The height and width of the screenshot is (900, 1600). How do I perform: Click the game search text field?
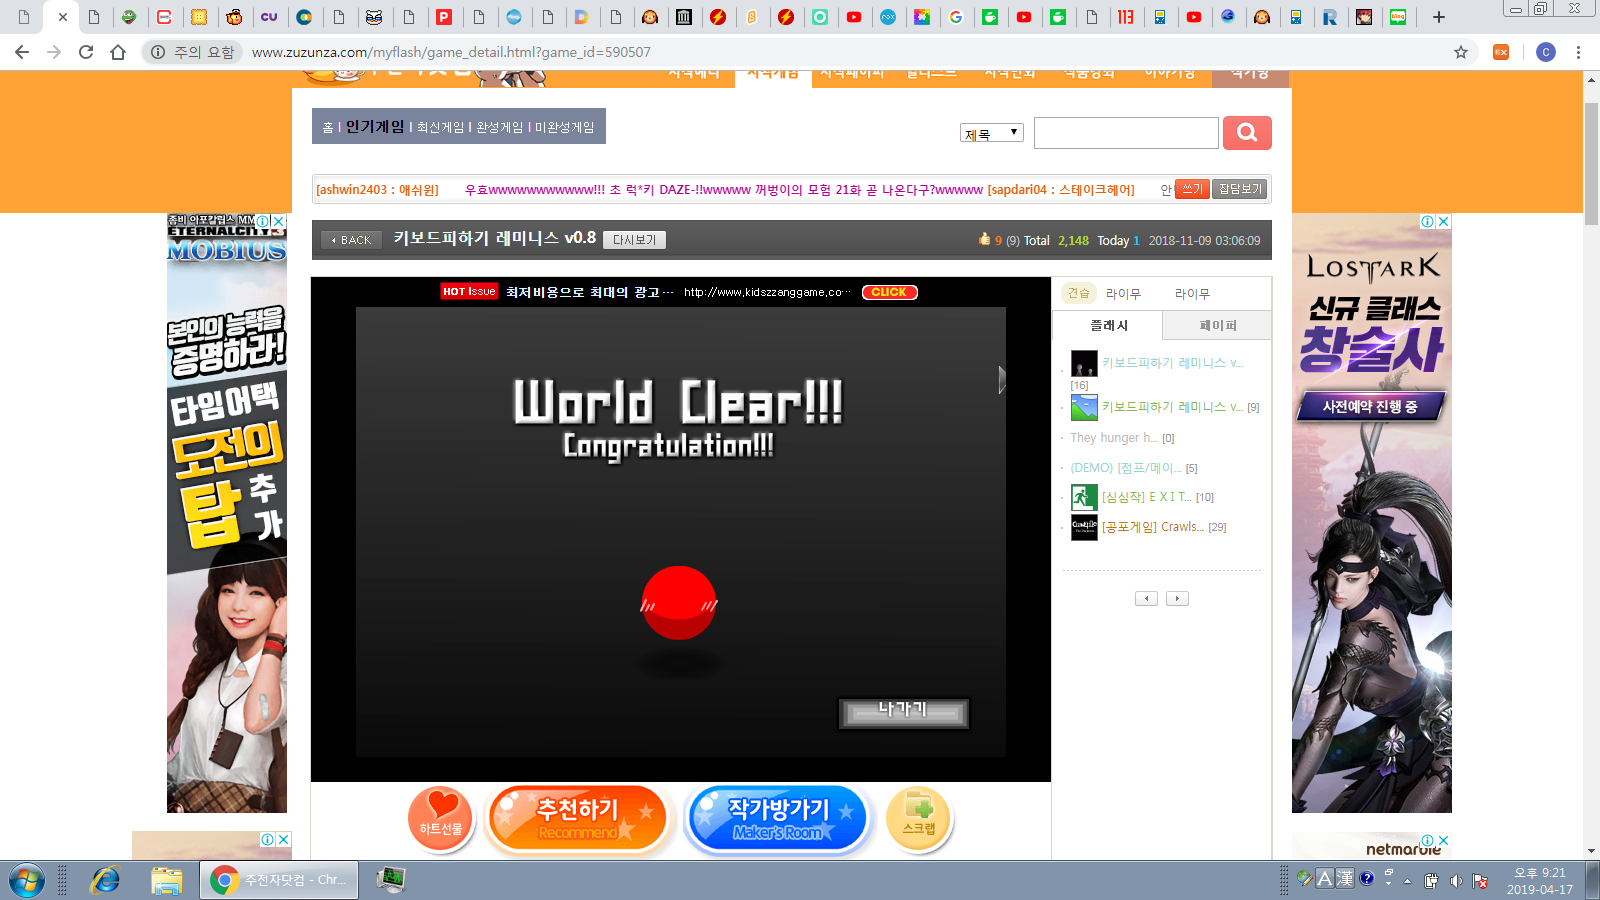[x=1126, y=133]
